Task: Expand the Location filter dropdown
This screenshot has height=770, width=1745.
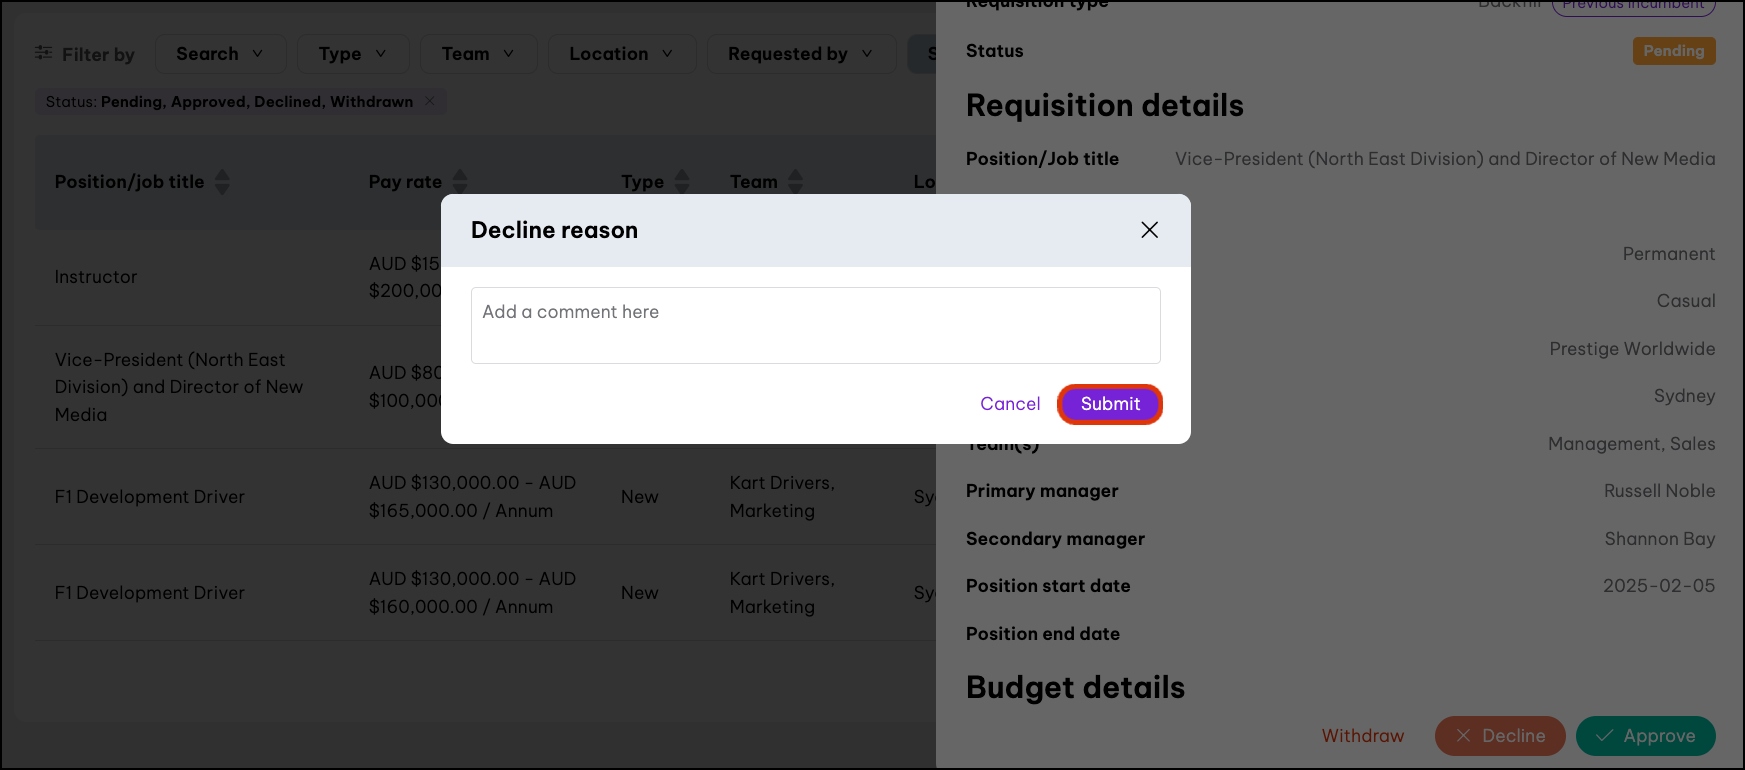Action: [x=621, y=54]
